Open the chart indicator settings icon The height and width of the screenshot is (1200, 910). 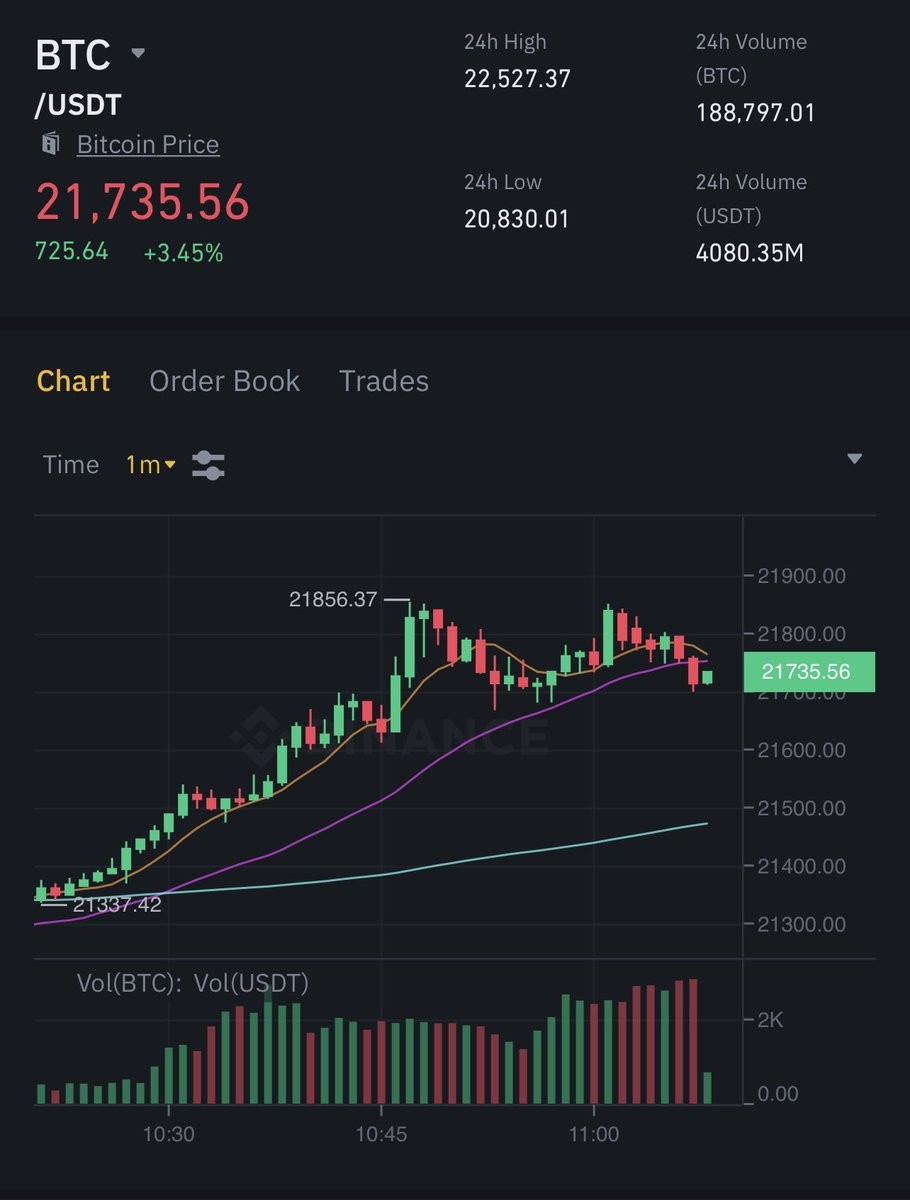(208, 465)
